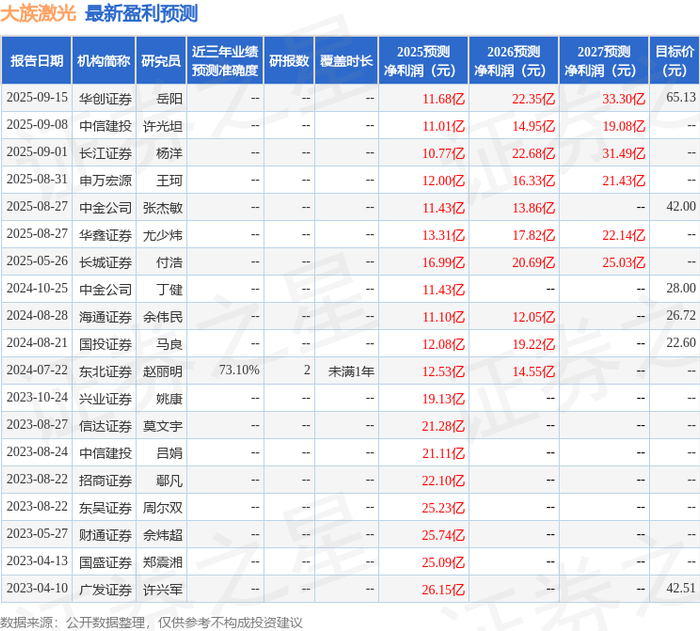The image size is (700, 631).
Task: Click institution 长城证券
Action: [105, 262]
